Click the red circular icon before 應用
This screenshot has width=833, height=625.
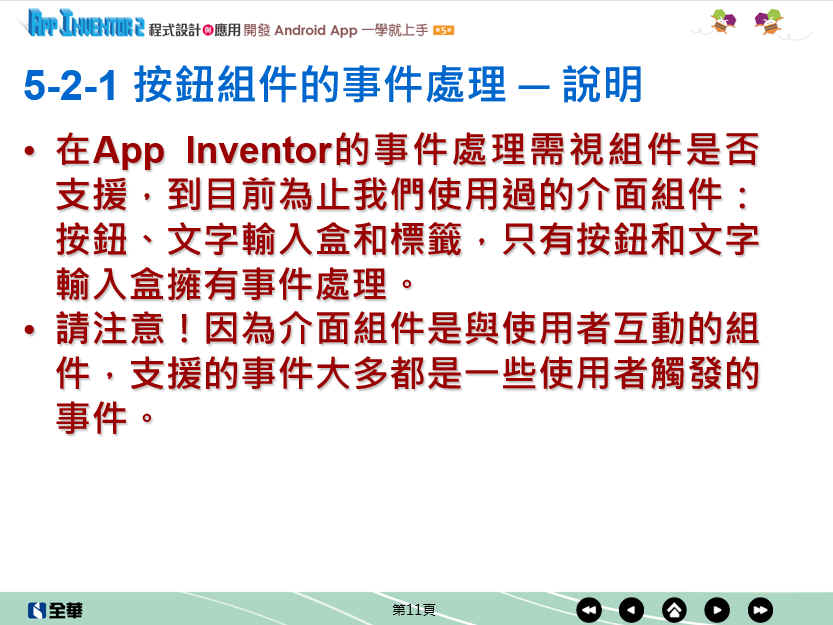pyautogui.click(x=208, y=31)
